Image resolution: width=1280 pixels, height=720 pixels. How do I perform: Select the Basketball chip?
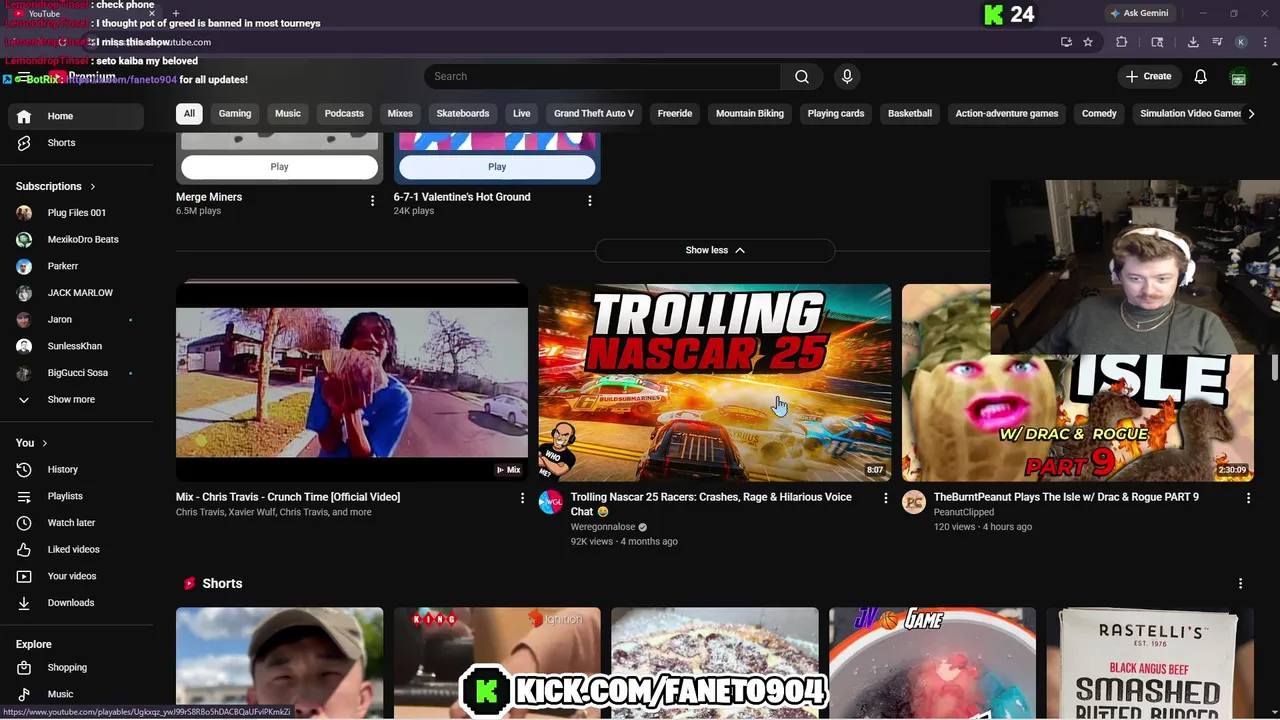point(910,114)
